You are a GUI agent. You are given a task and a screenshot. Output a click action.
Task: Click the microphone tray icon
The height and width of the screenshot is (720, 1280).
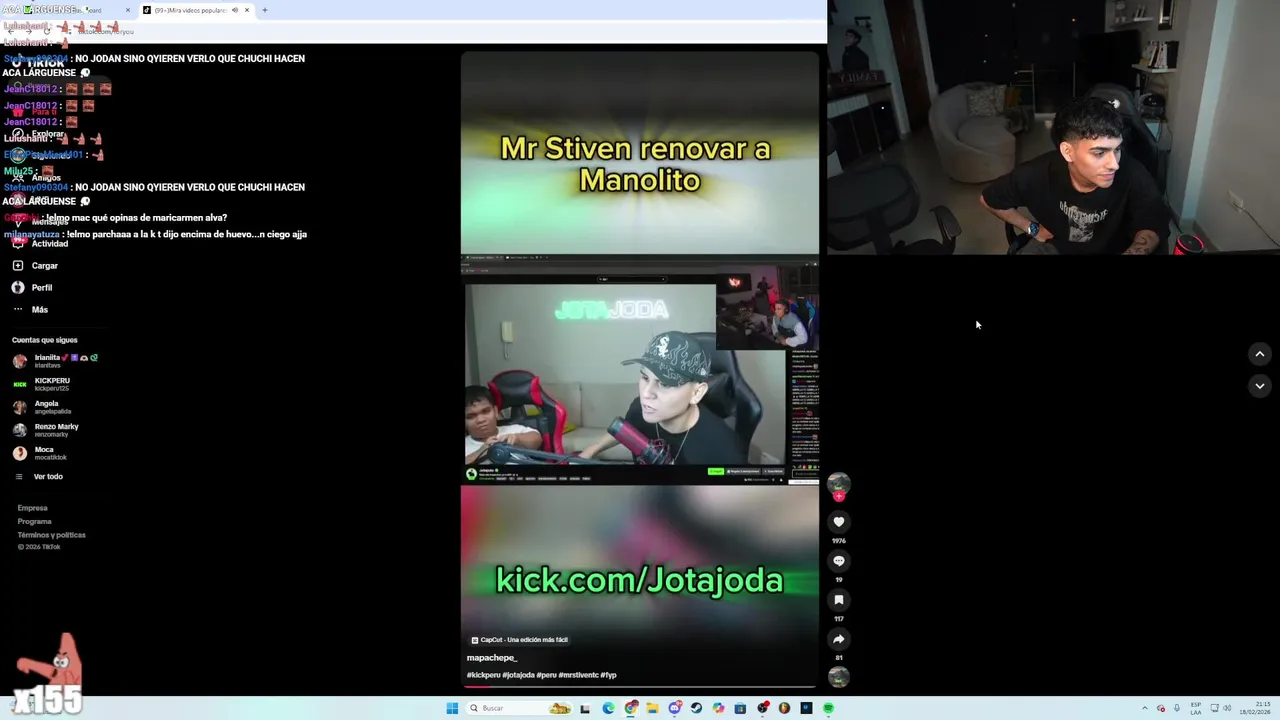(1177, 708)
